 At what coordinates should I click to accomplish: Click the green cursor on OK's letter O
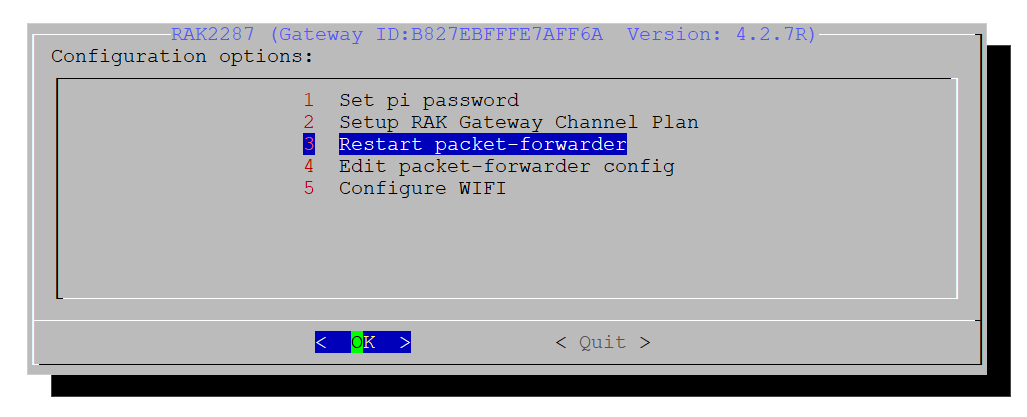[x=357, y=342]
